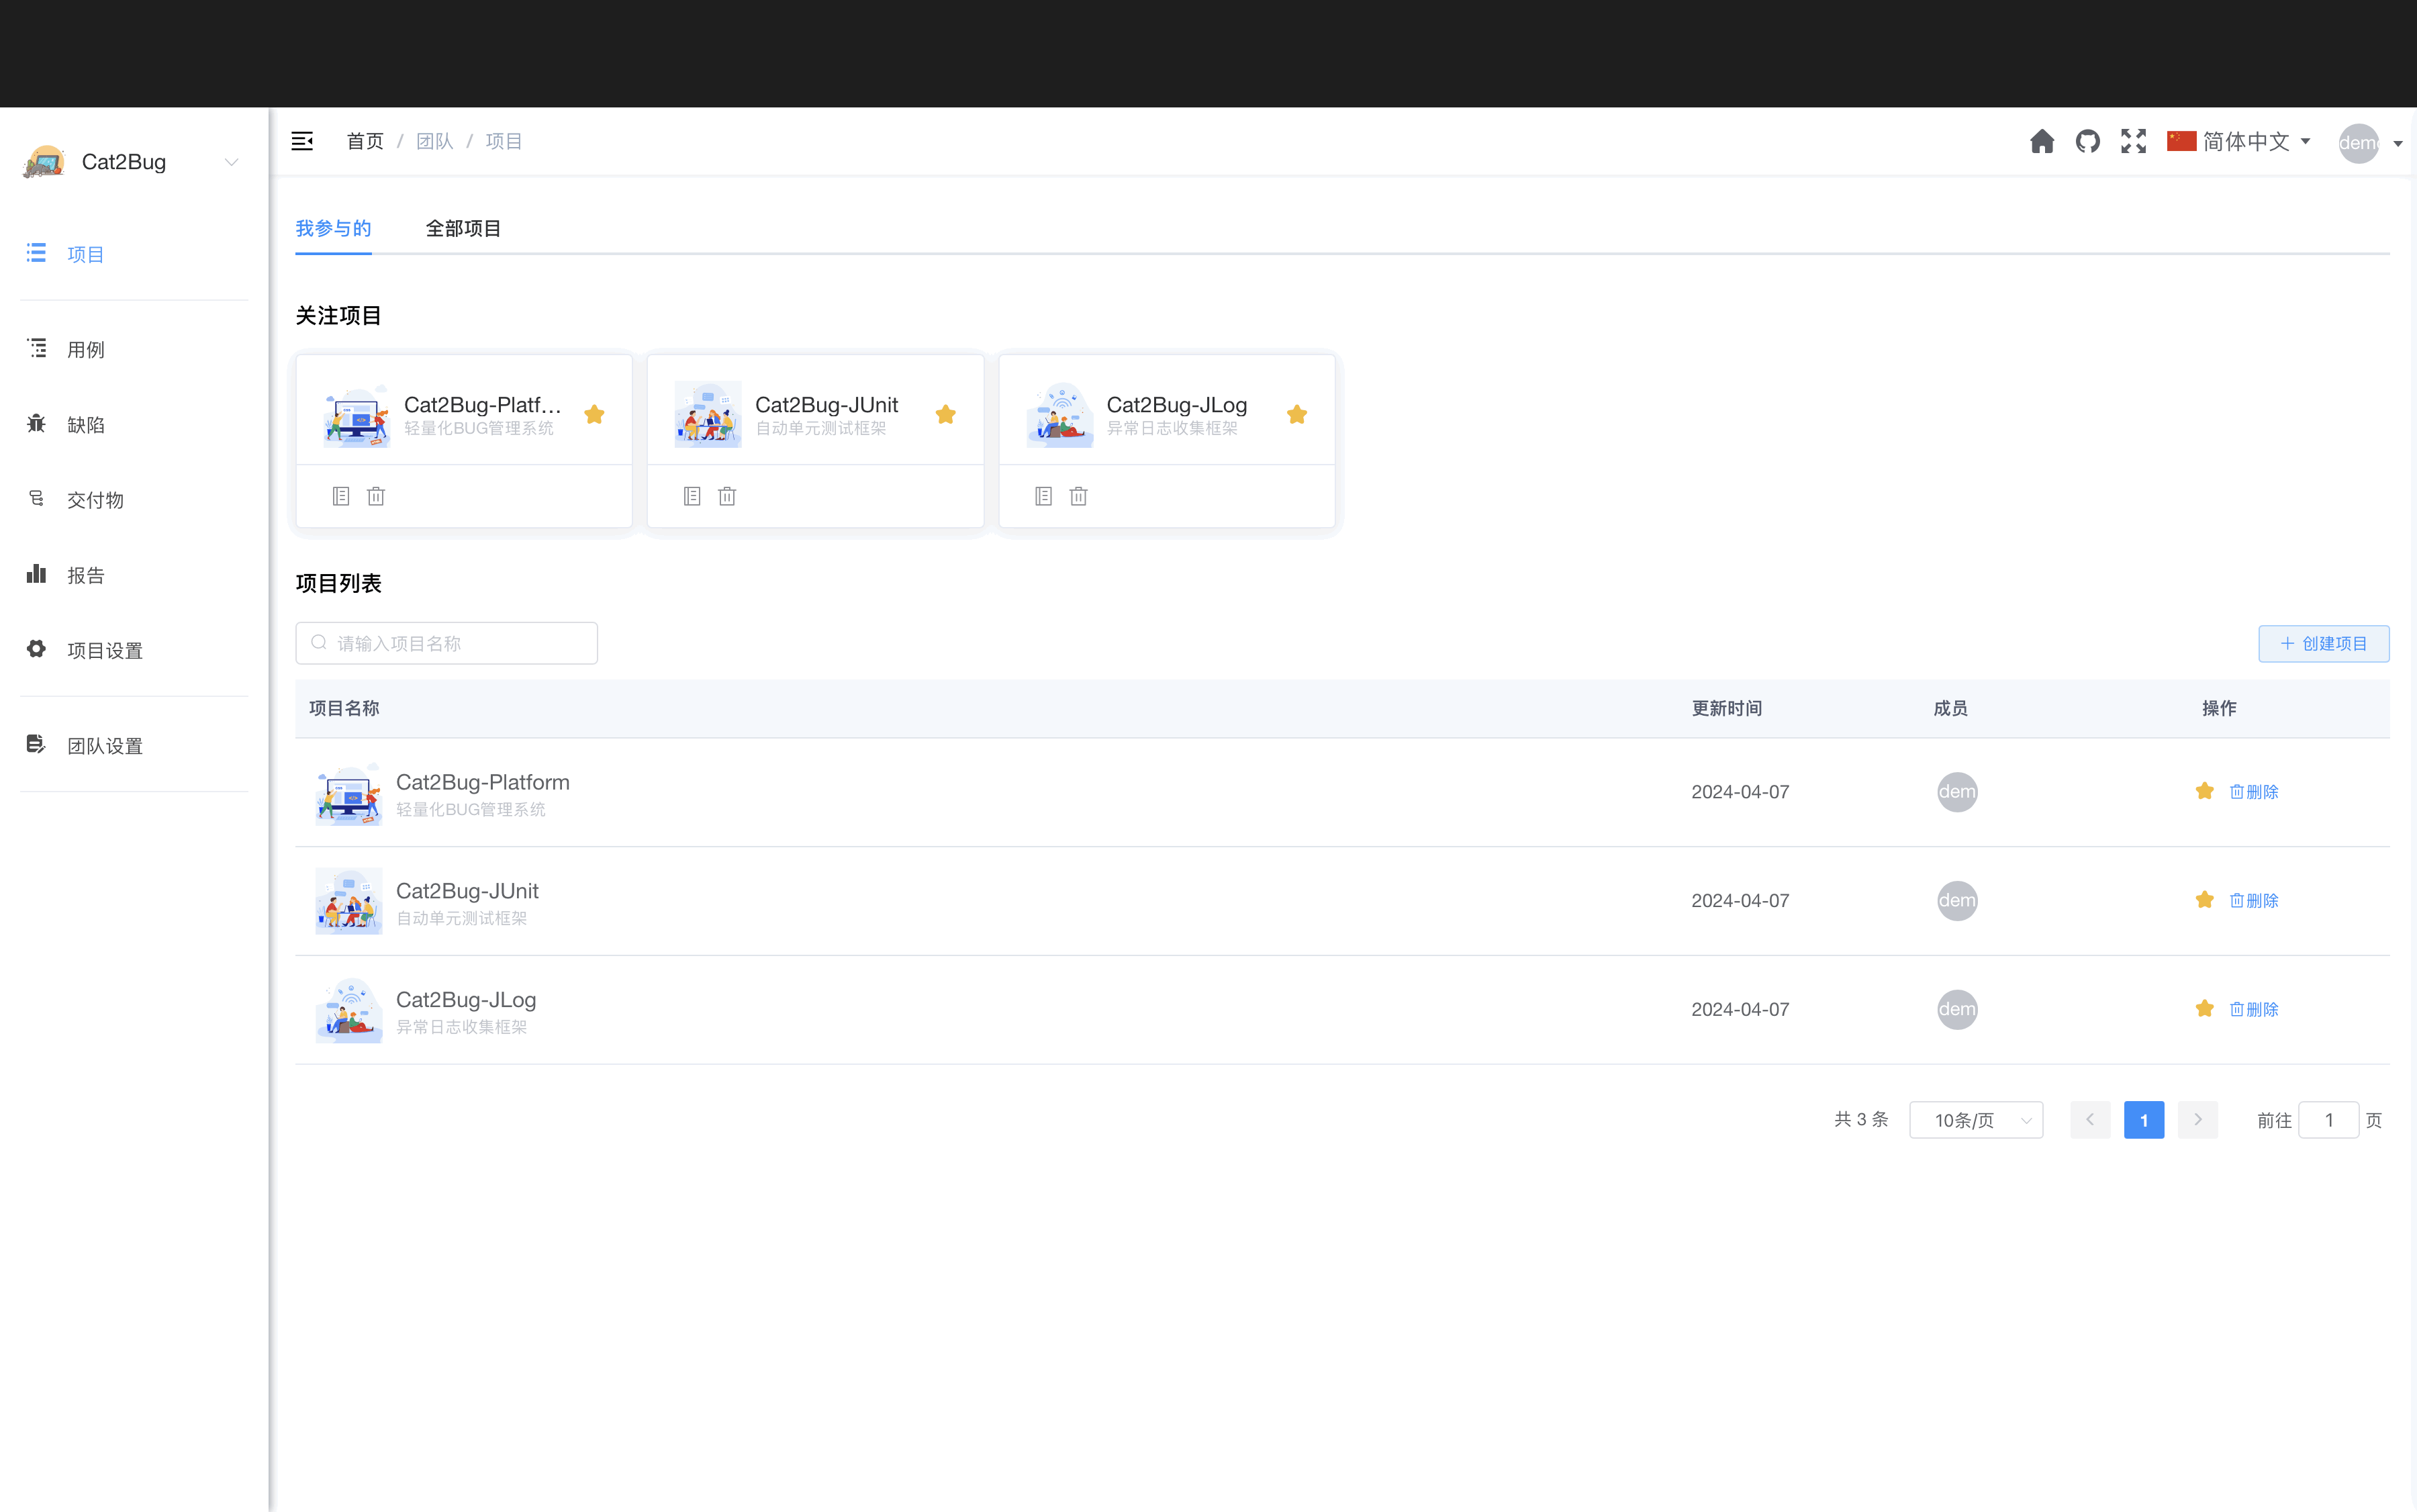The image size is (2417, 1512).
Task: Open the 10条/页 page size dropdown
Action: tap(1975, 1120)
